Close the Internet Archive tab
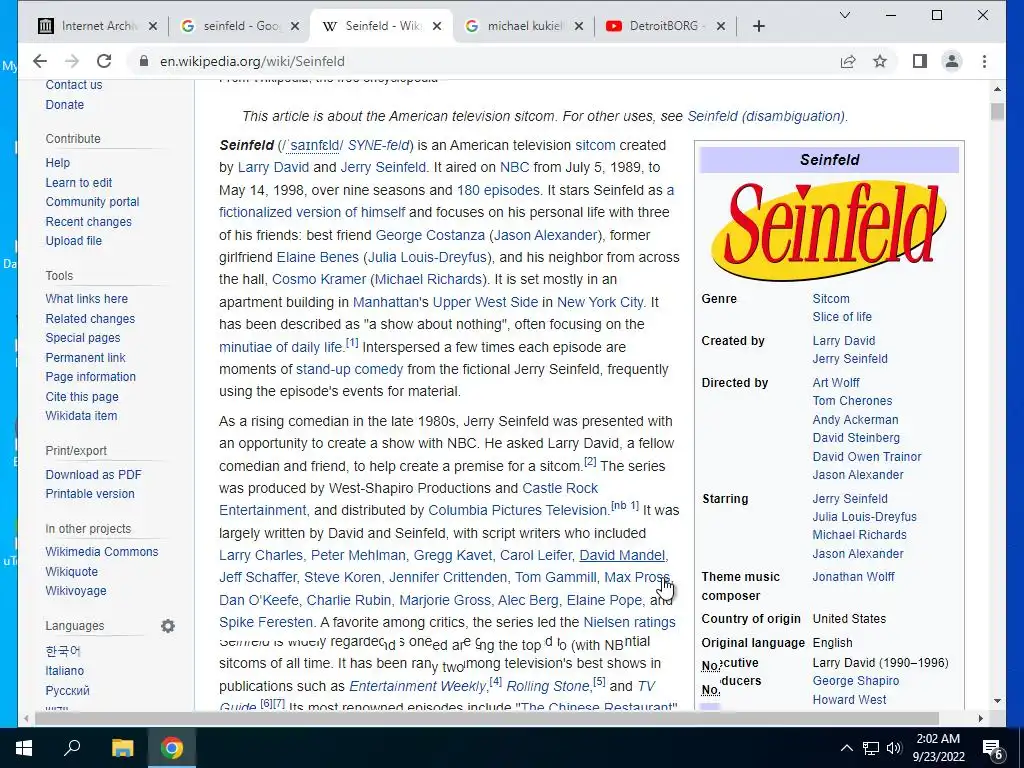Image resolution: width=1024 pixels, height=768 pixels. (153, 26)
